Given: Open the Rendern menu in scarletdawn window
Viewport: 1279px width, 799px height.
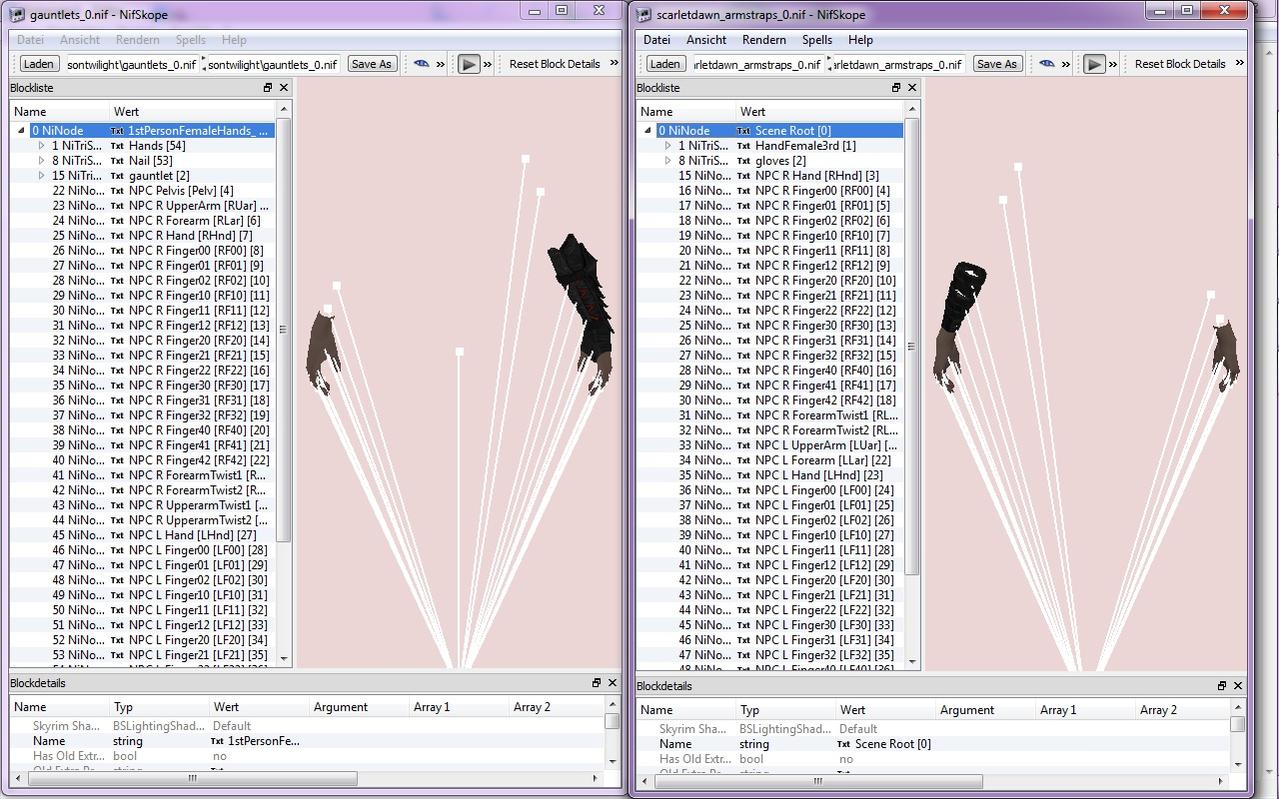Looking at the screenshot, I should click(763, 40).
